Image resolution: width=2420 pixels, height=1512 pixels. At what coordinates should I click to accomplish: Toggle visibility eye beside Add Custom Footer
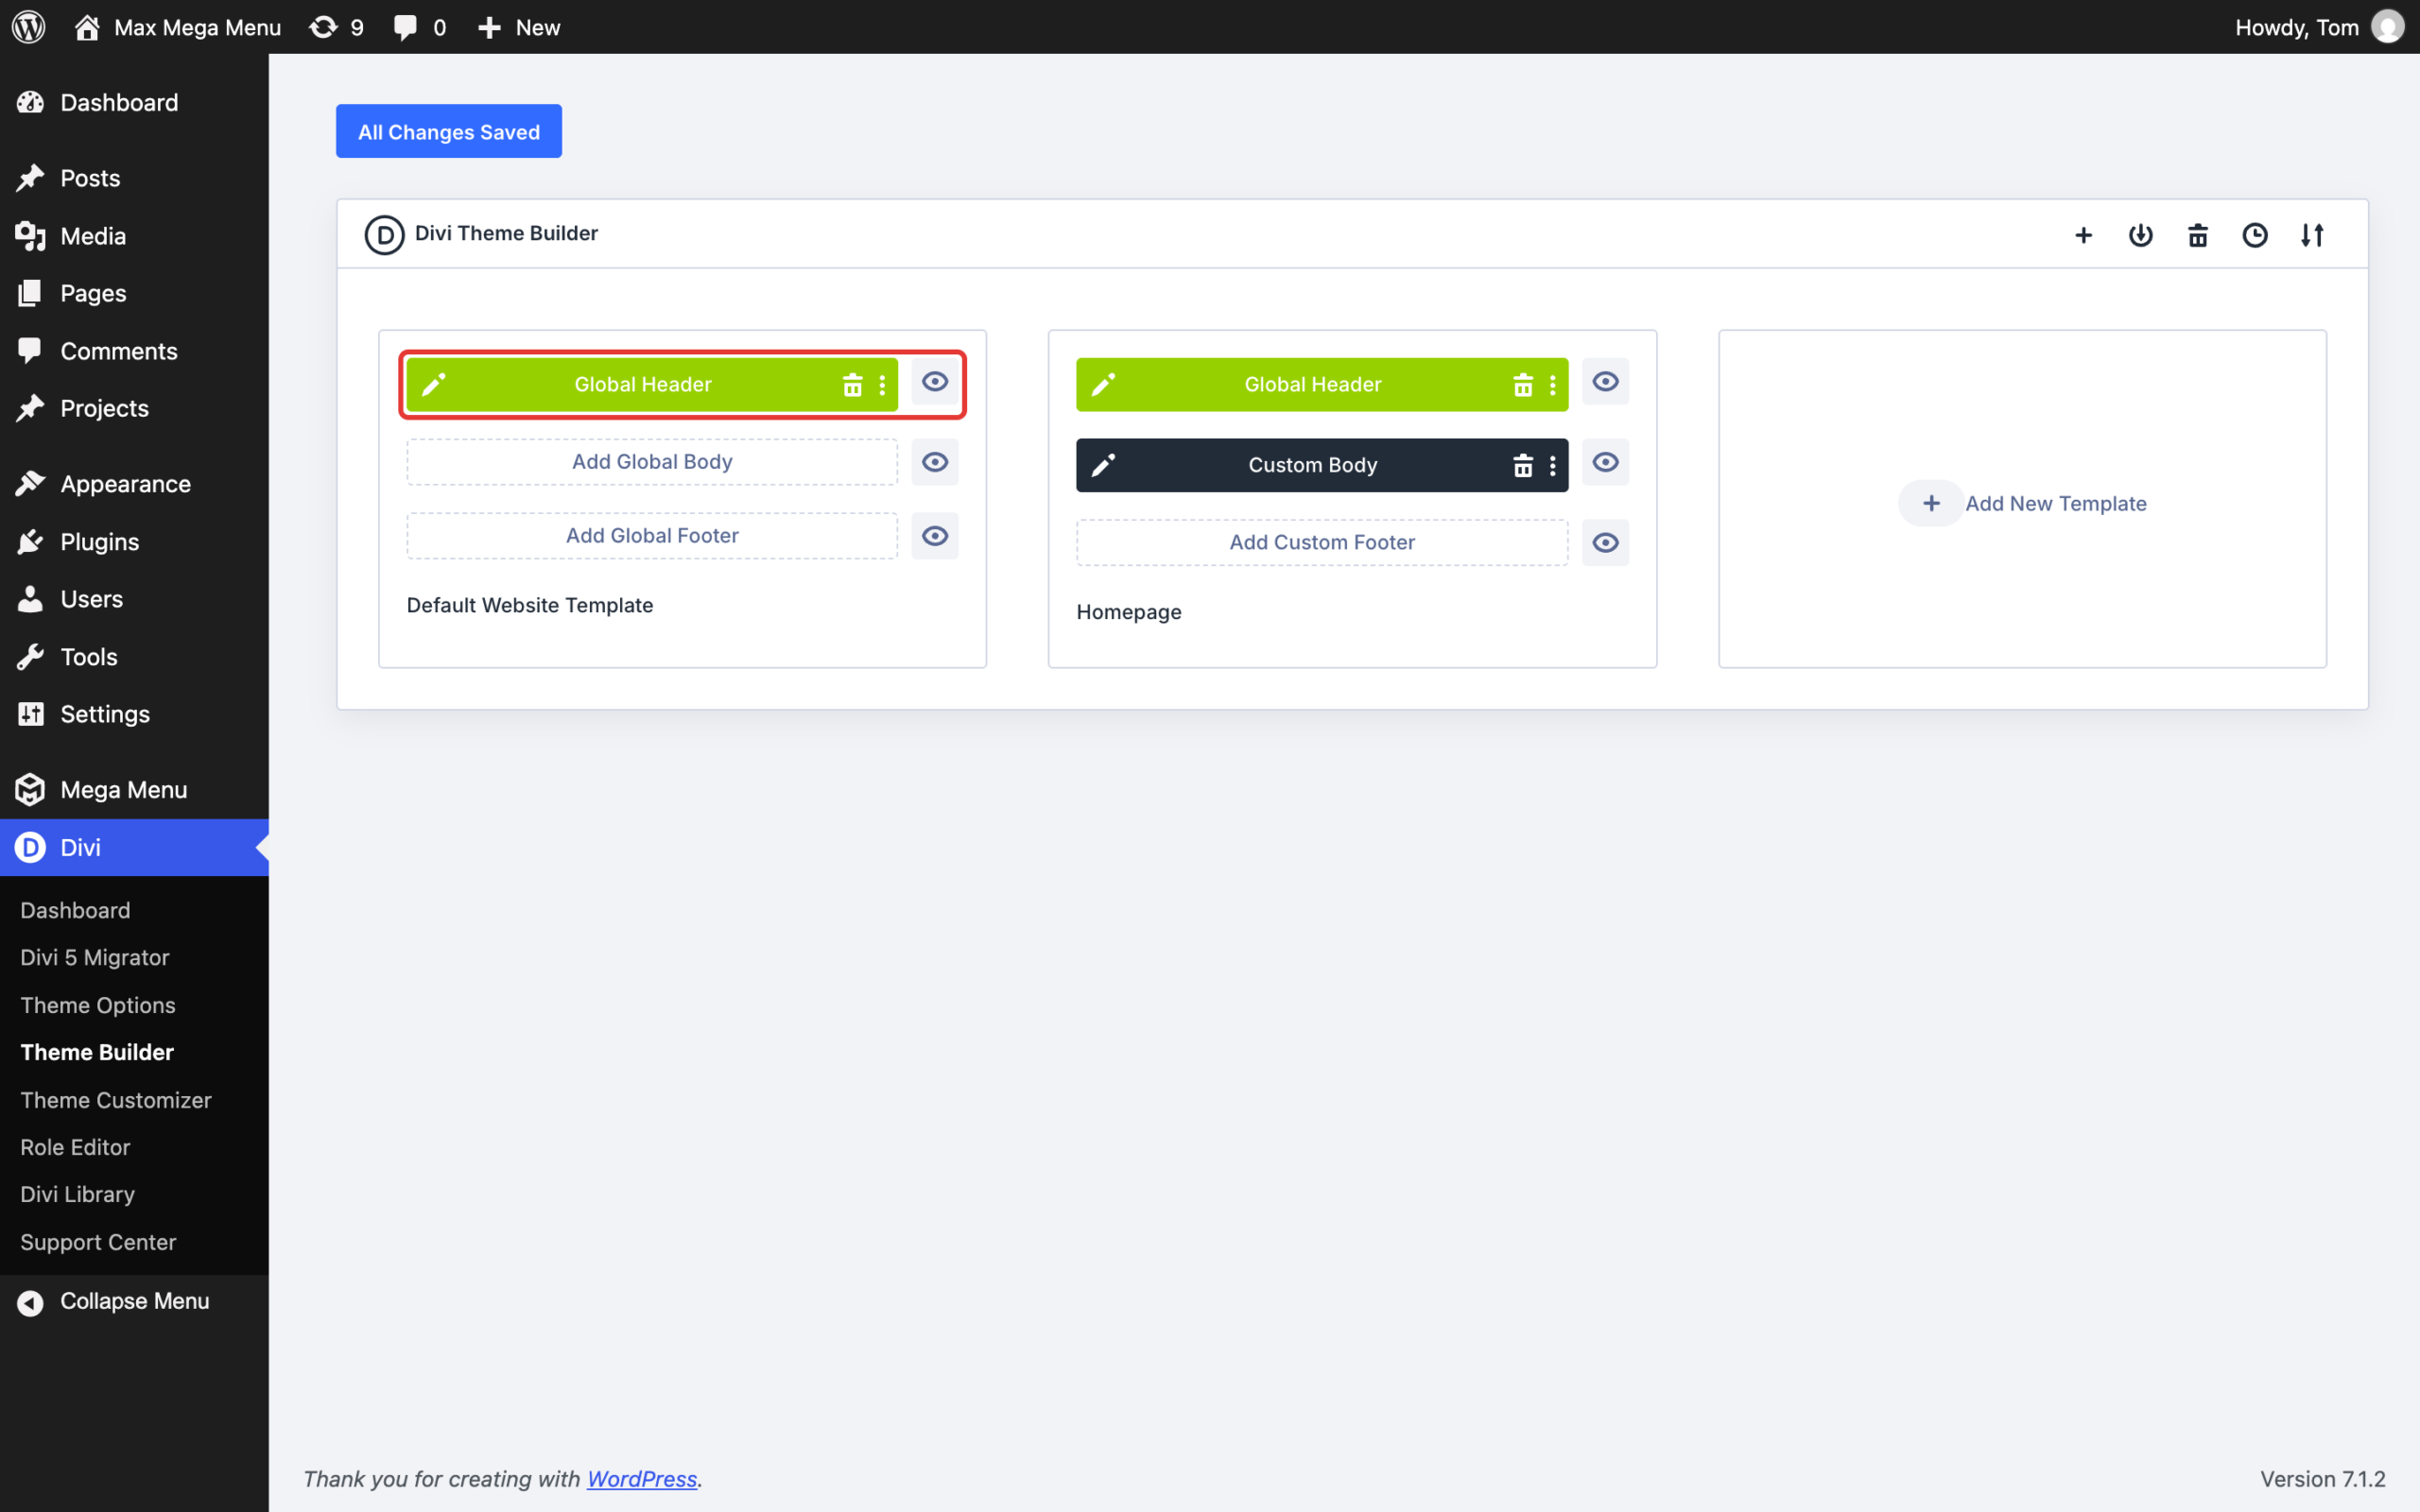(1605, 542)
